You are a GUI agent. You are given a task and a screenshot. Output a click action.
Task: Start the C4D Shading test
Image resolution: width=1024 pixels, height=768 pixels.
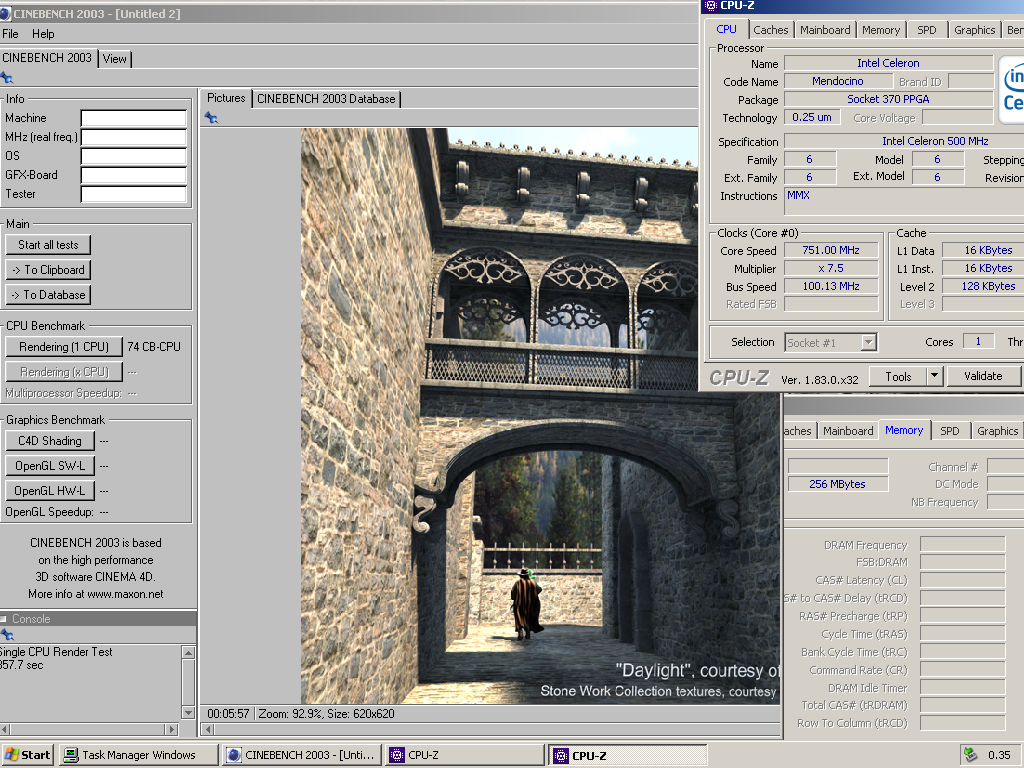(50, 441)
